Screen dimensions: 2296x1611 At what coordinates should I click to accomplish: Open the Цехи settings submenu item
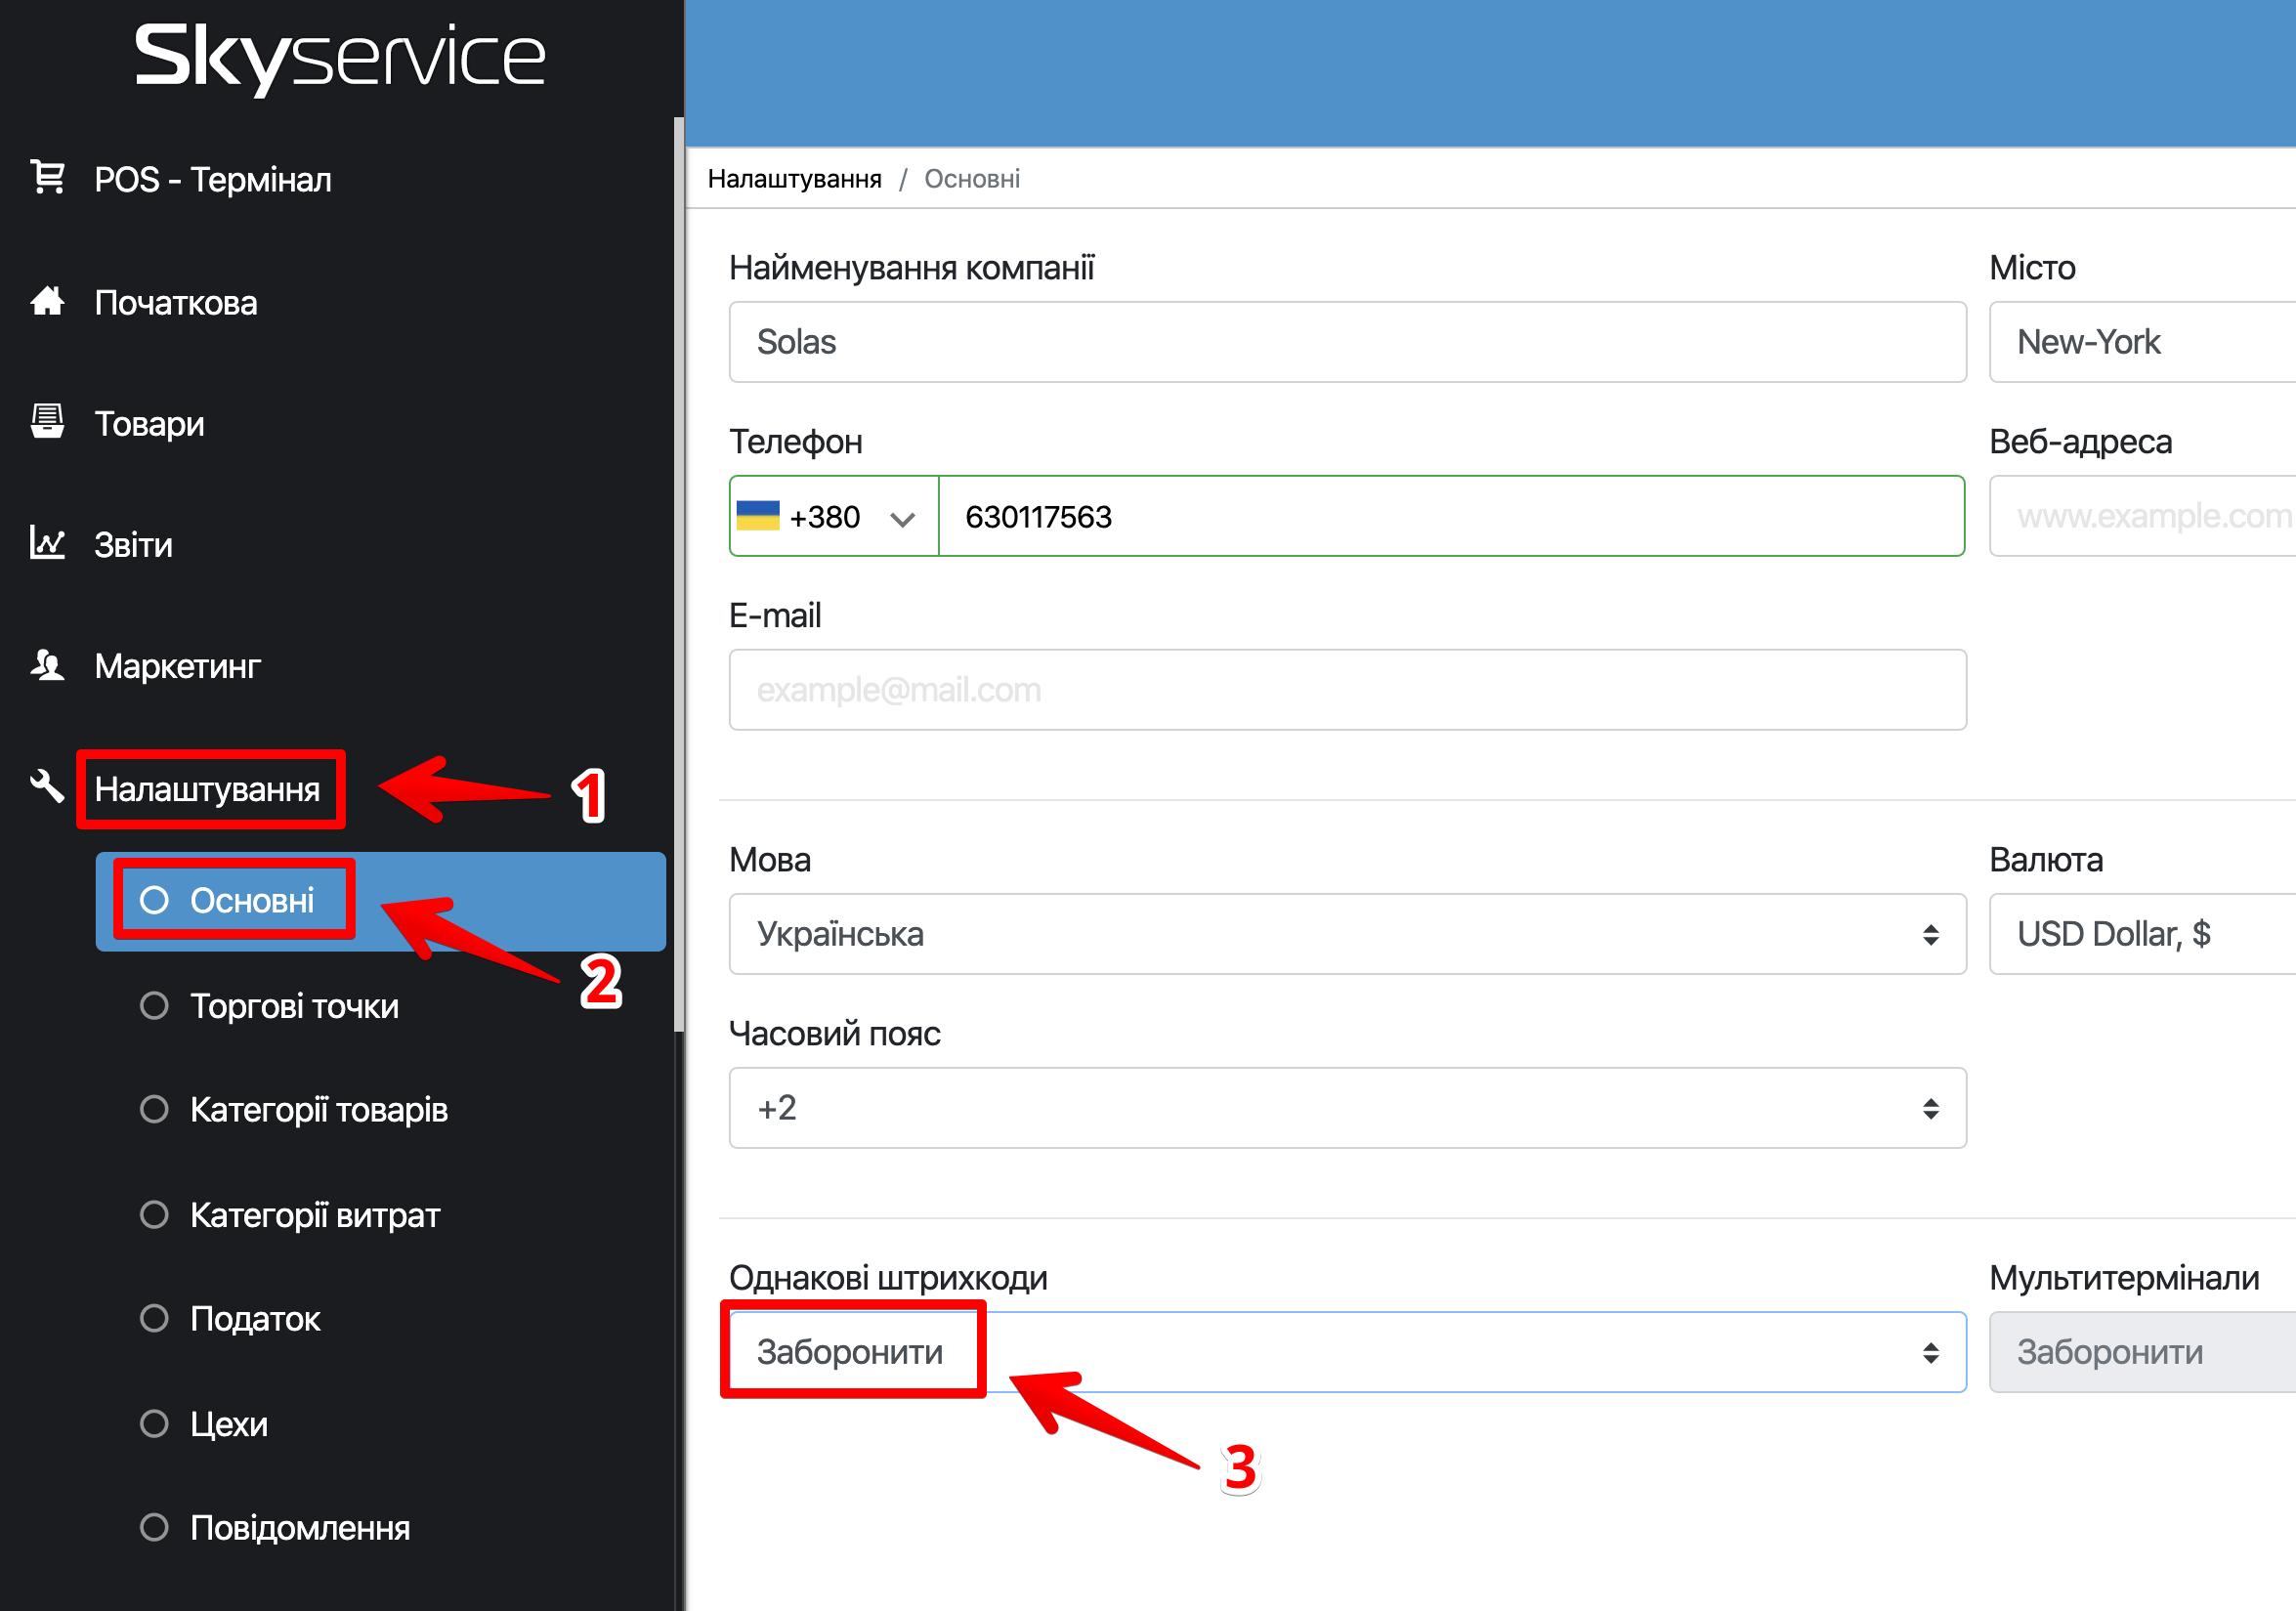click(x=228, y=1423)
